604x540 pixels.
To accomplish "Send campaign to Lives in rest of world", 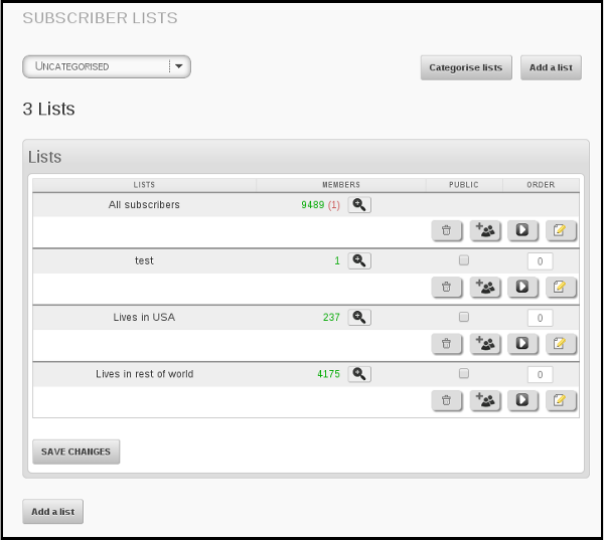I will point(522,400).
